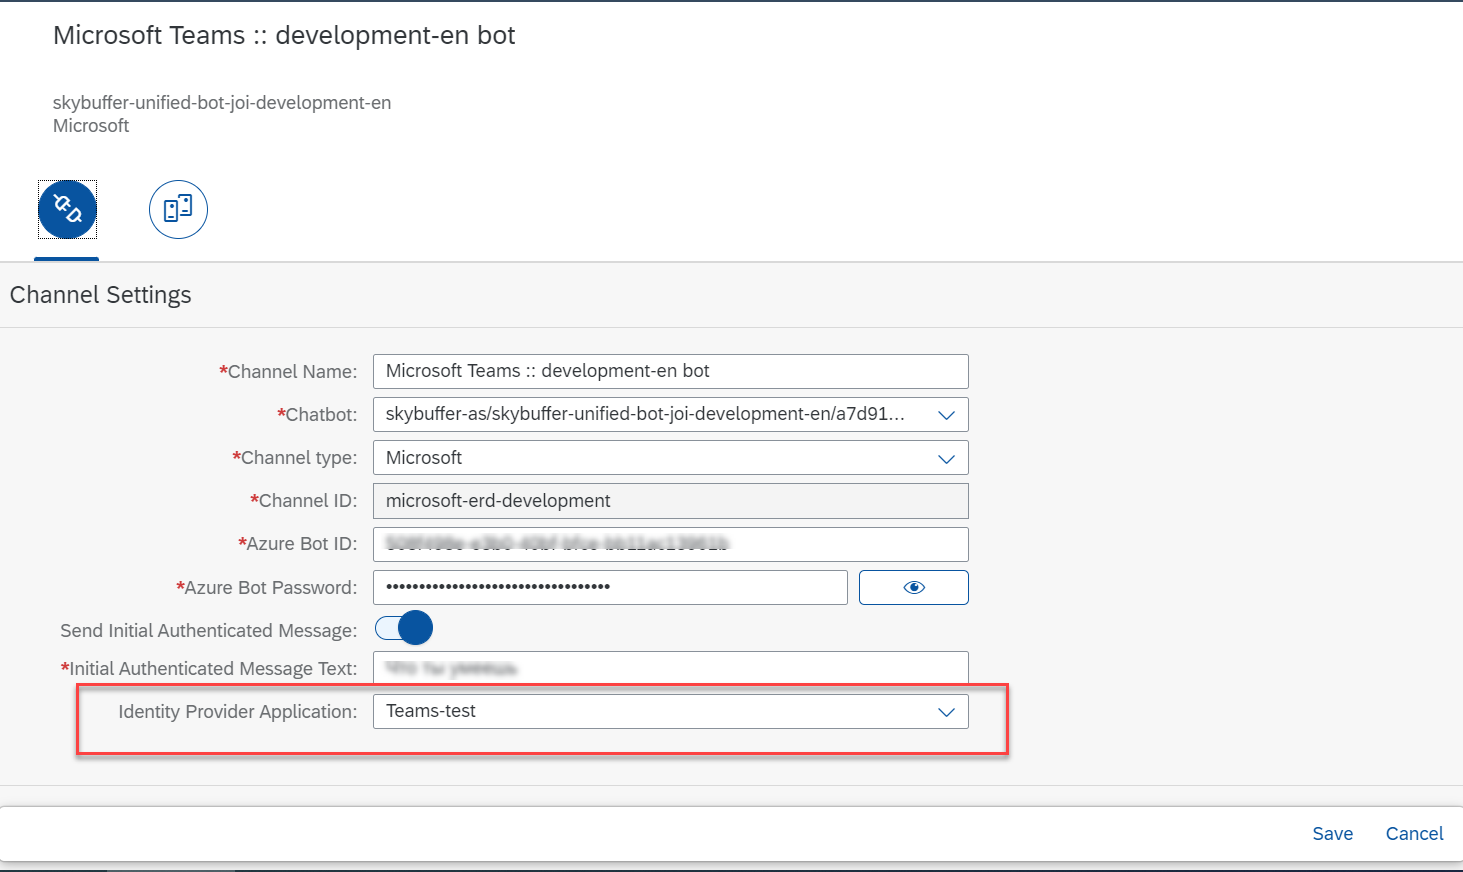Click the Channel Name input field
The image size is (1463, 872).
click(670, 371)
